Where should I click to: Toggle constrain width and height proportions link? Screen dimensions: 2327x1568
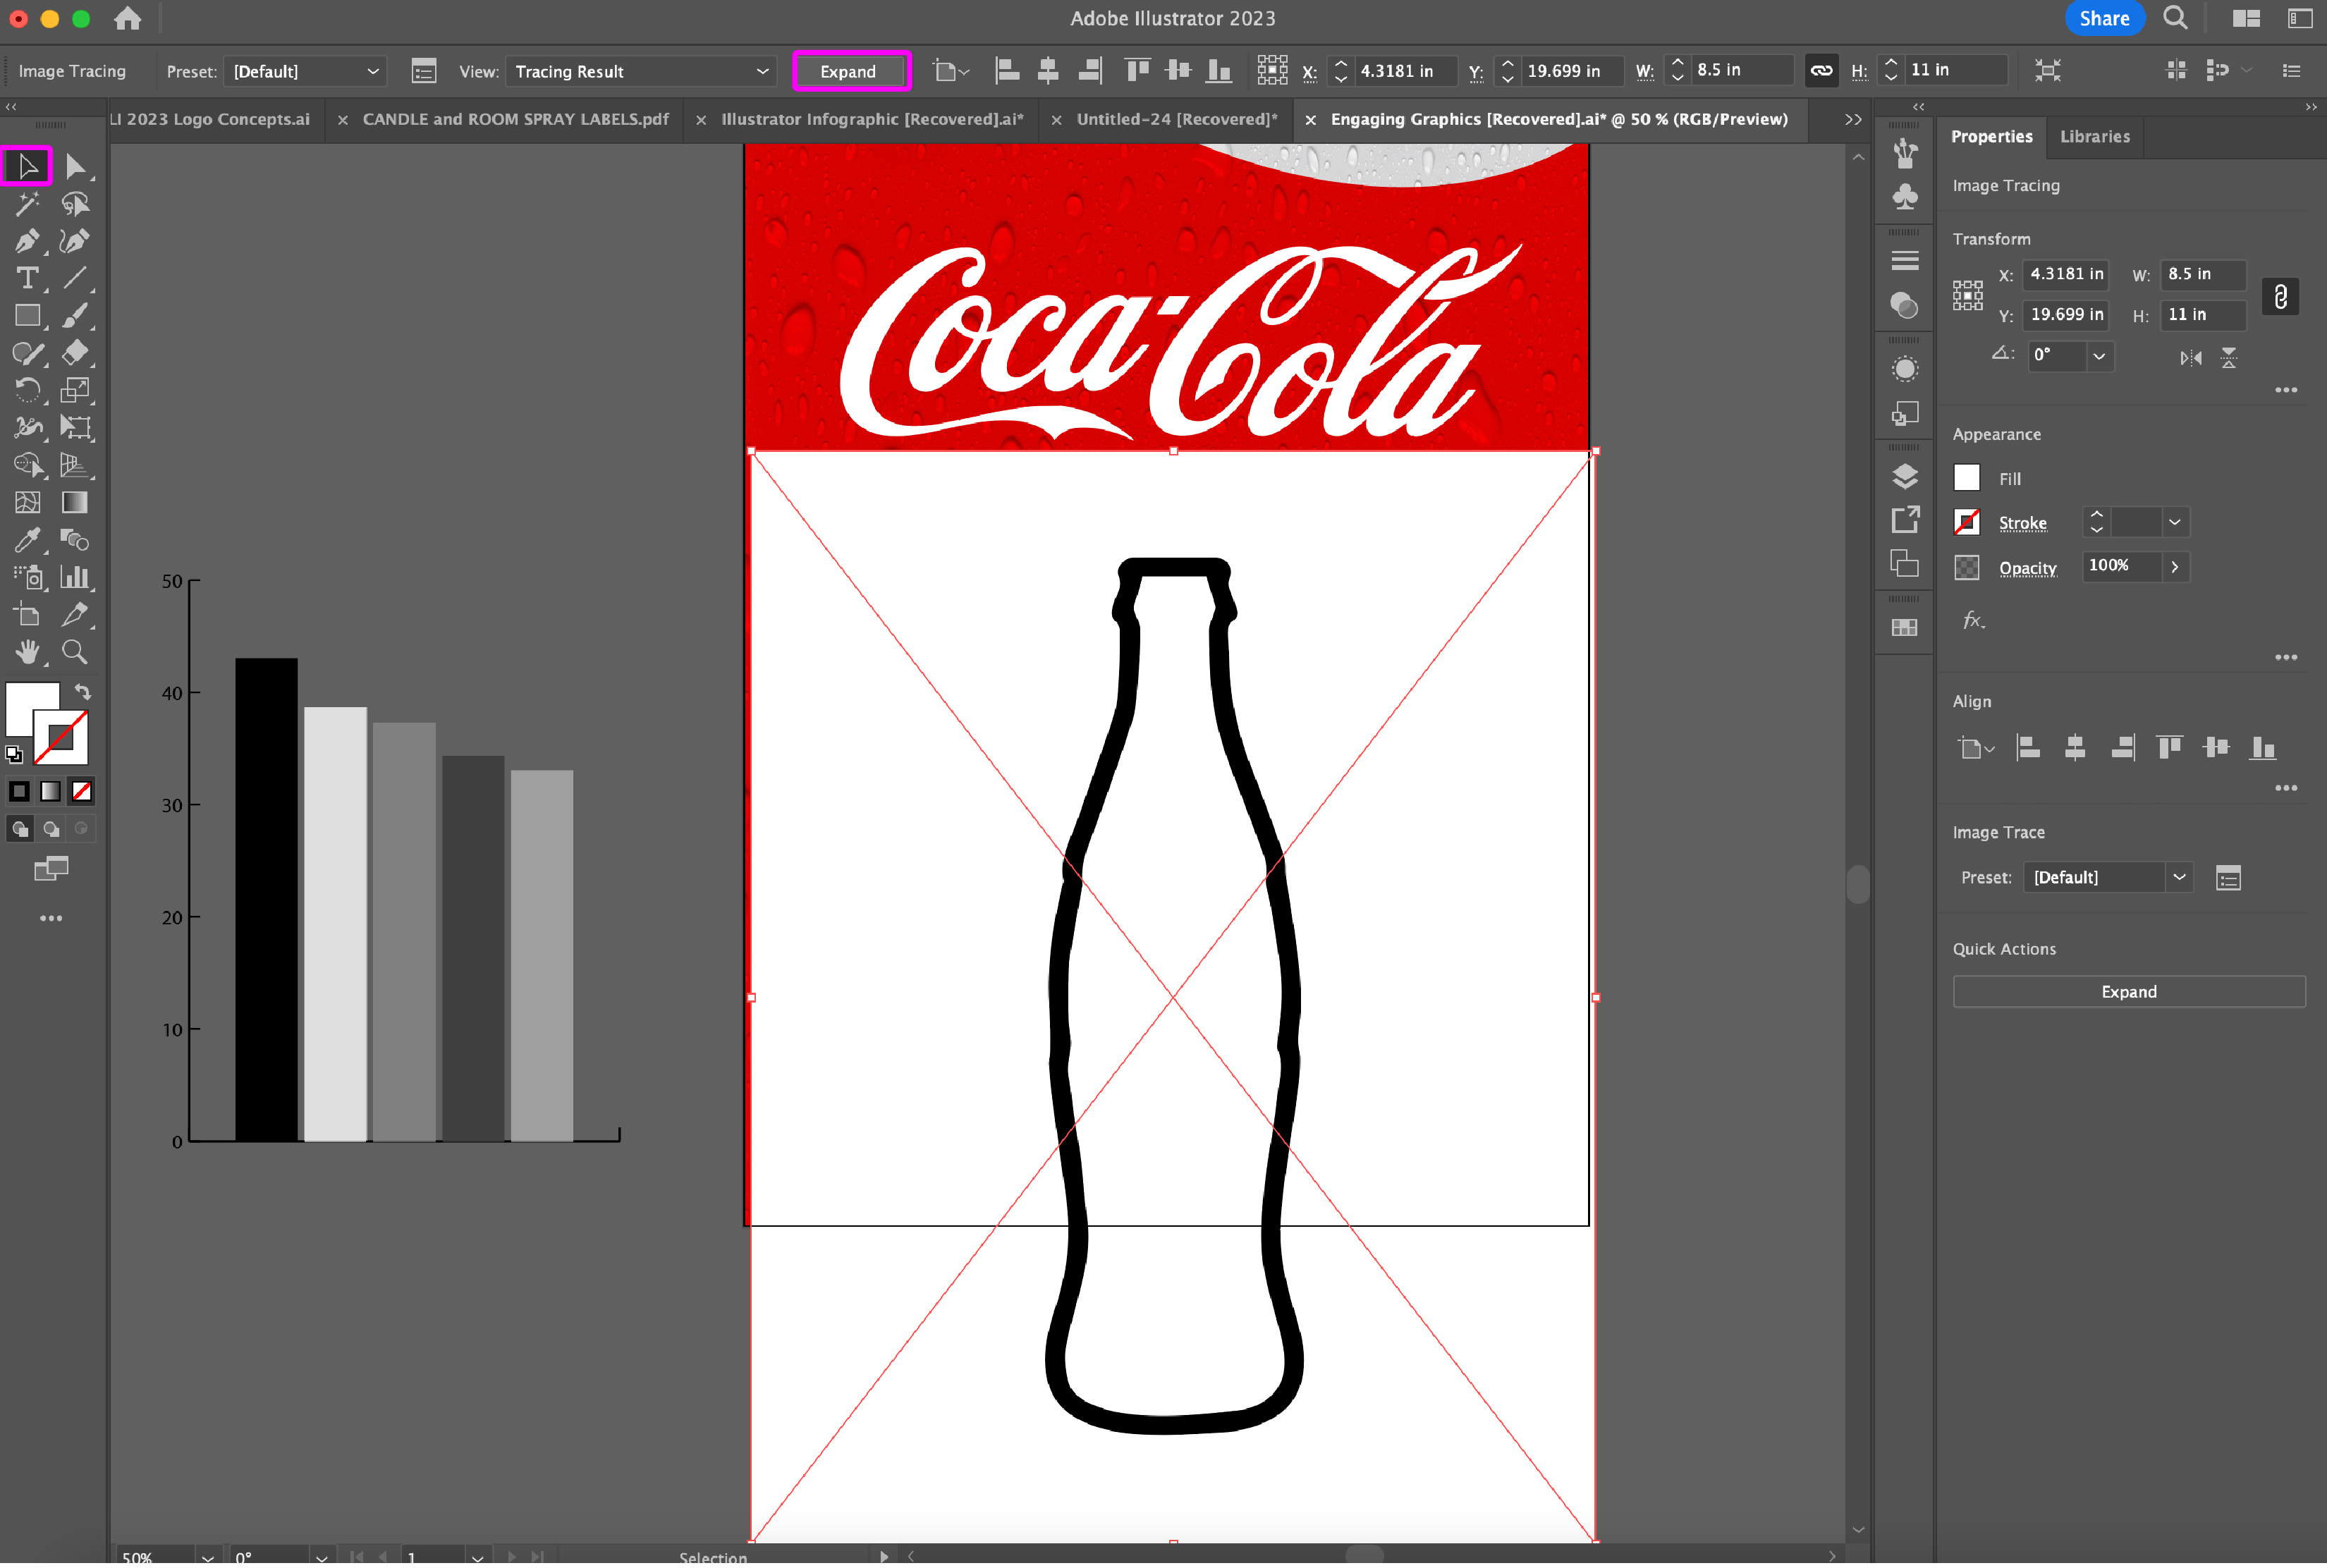coord(2280,296)
